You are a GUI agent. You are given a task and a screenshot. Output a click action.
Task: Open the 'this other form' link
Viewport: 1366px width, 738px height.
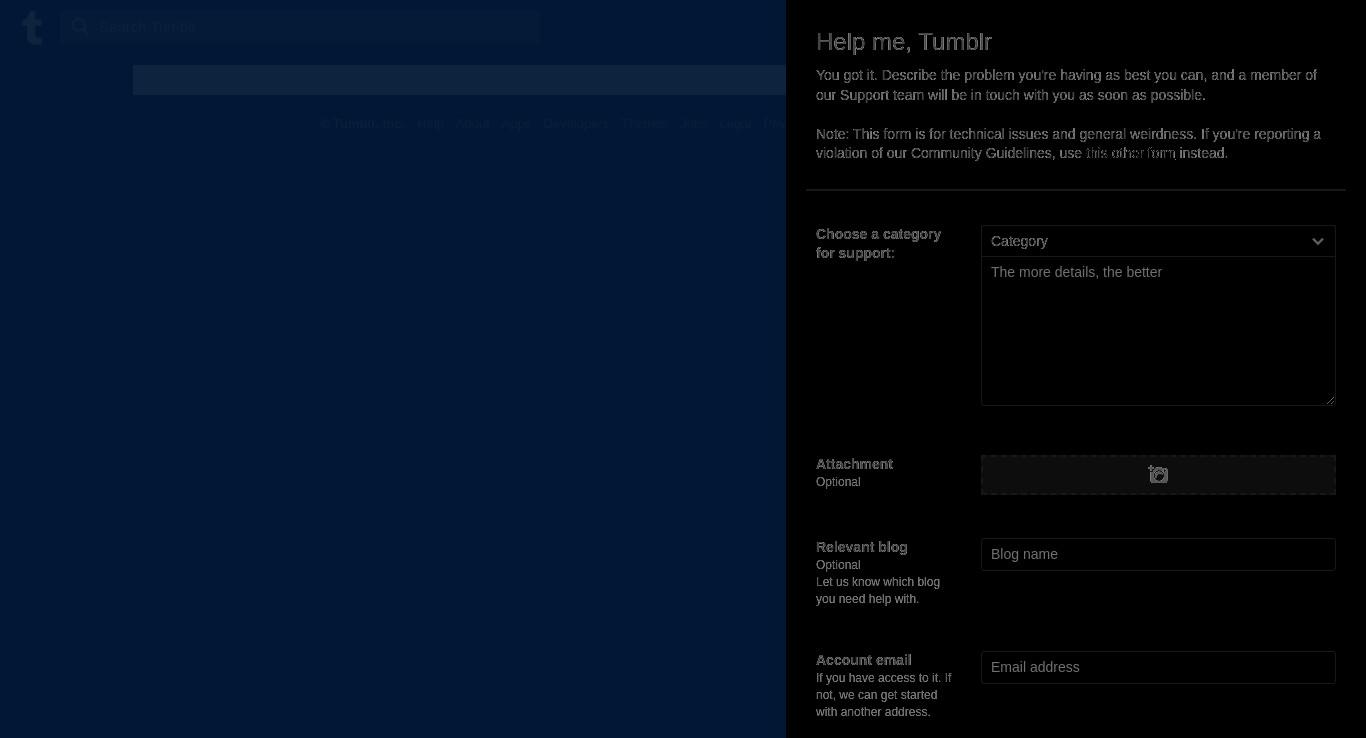tap(1130, 153)
